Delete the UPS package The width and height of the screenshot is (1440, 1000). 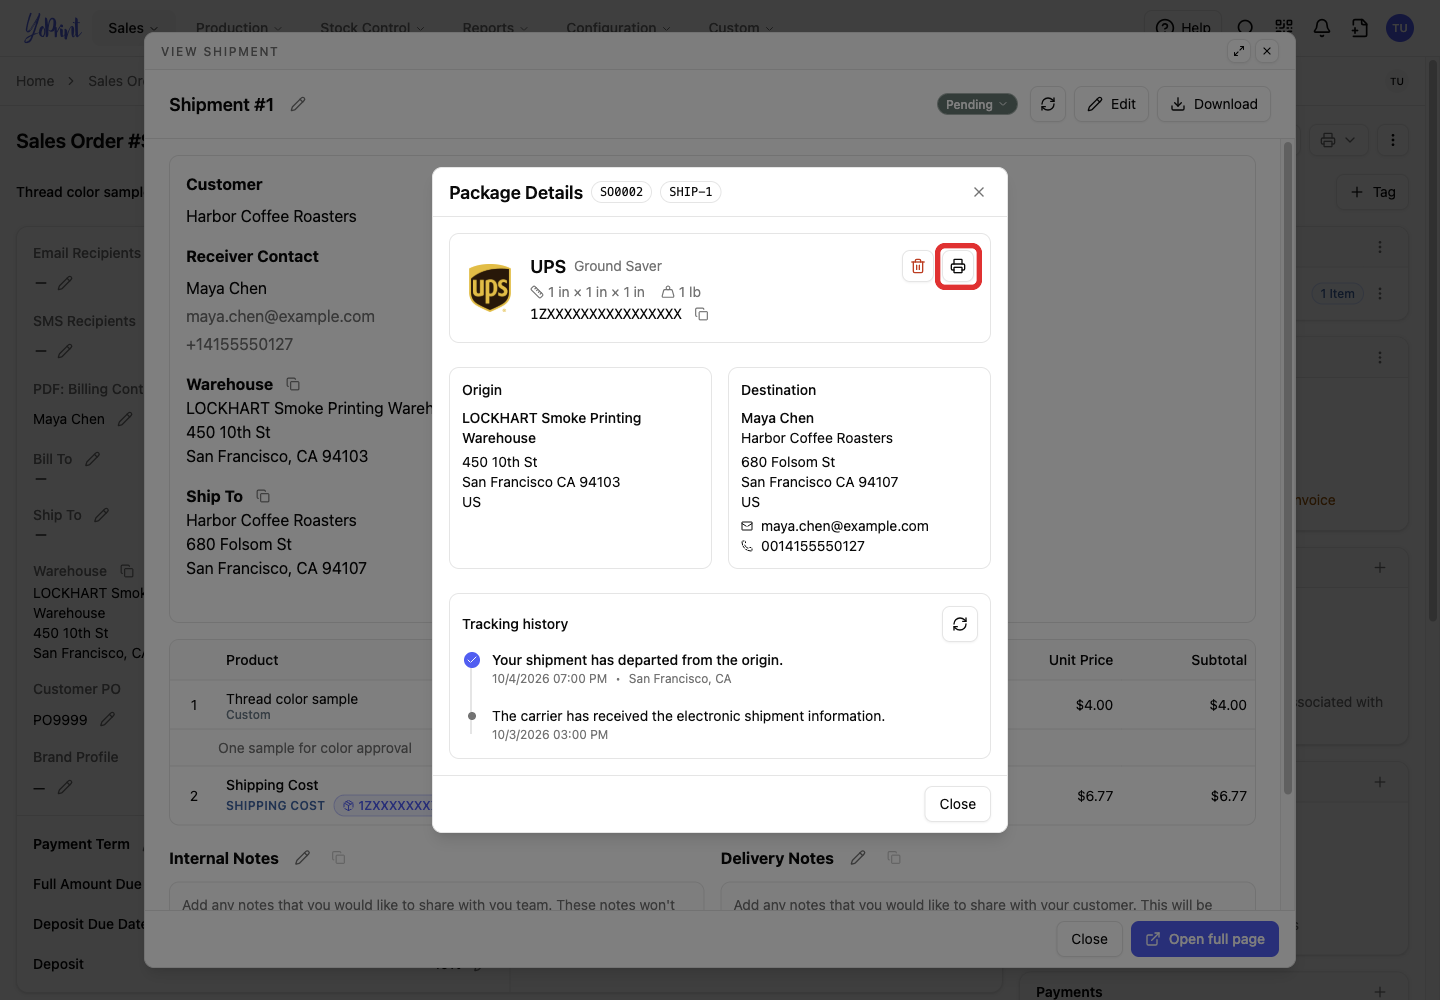coord(918,266)
